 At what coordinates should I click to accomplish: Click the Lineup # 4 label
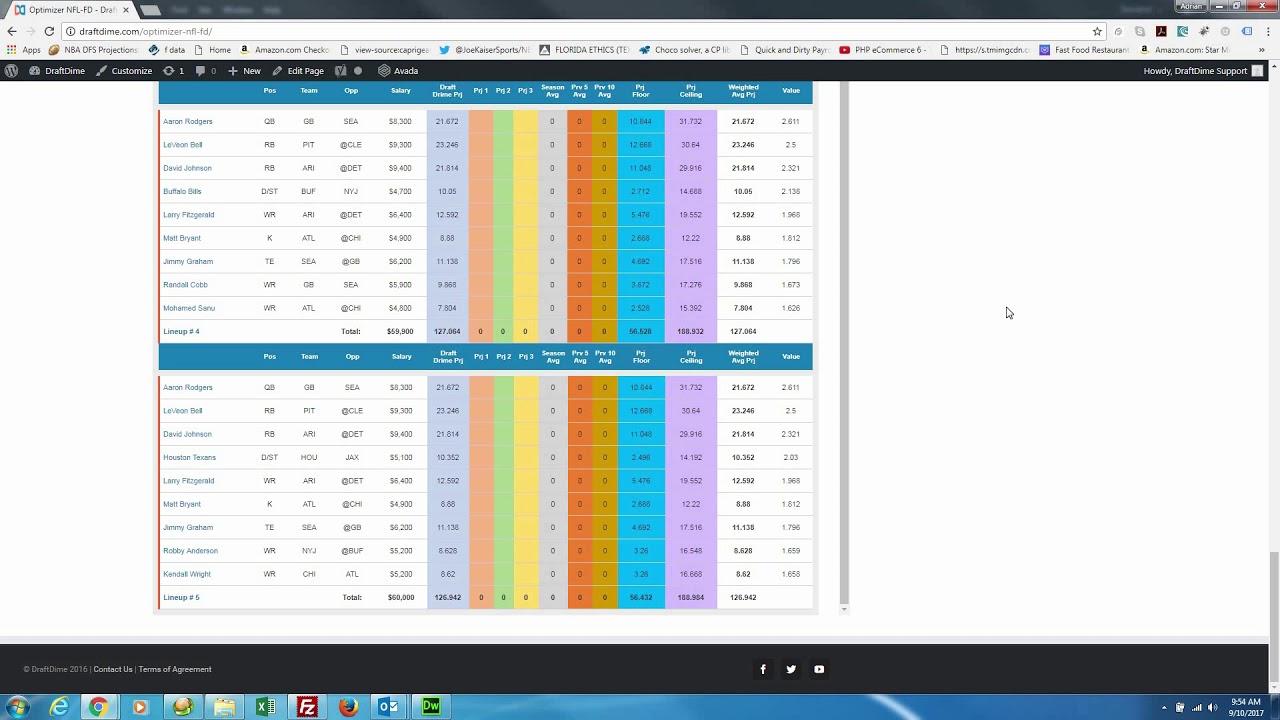click(x=181, y=331)
